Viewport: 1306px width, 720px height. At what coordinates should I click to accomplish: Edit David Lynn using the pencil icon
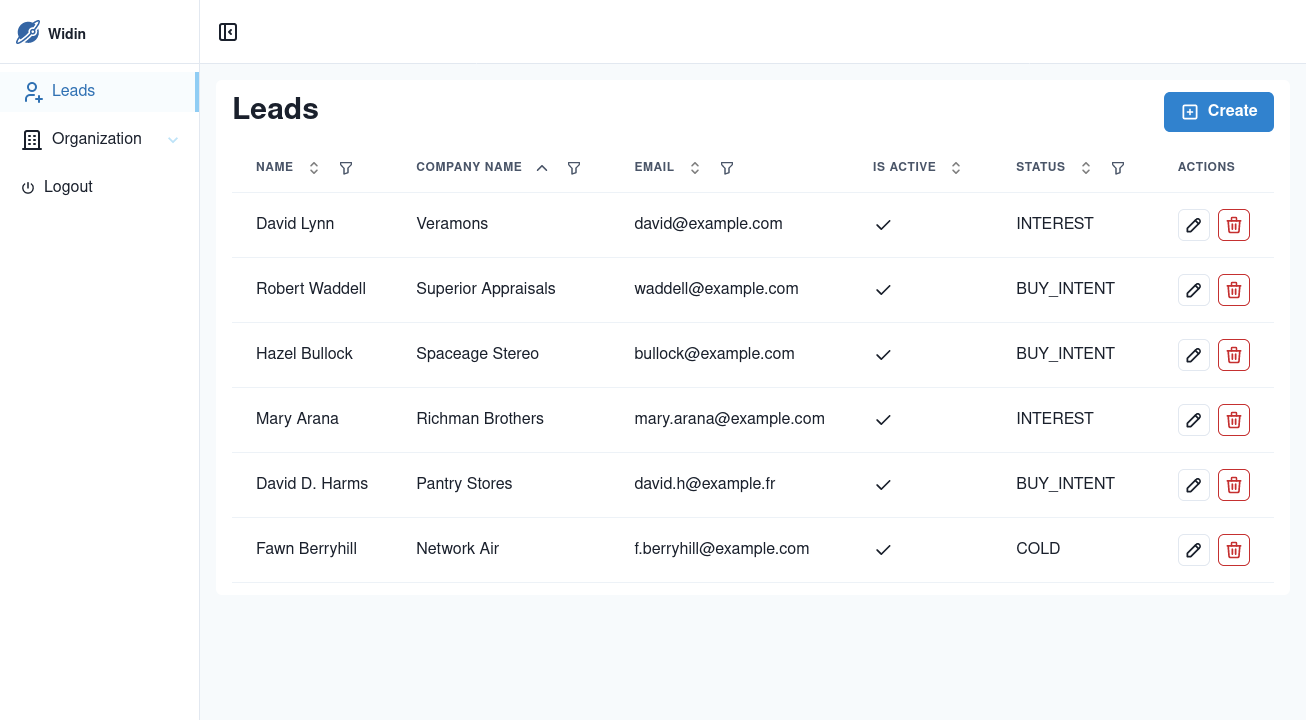[x=1193, y=224]
